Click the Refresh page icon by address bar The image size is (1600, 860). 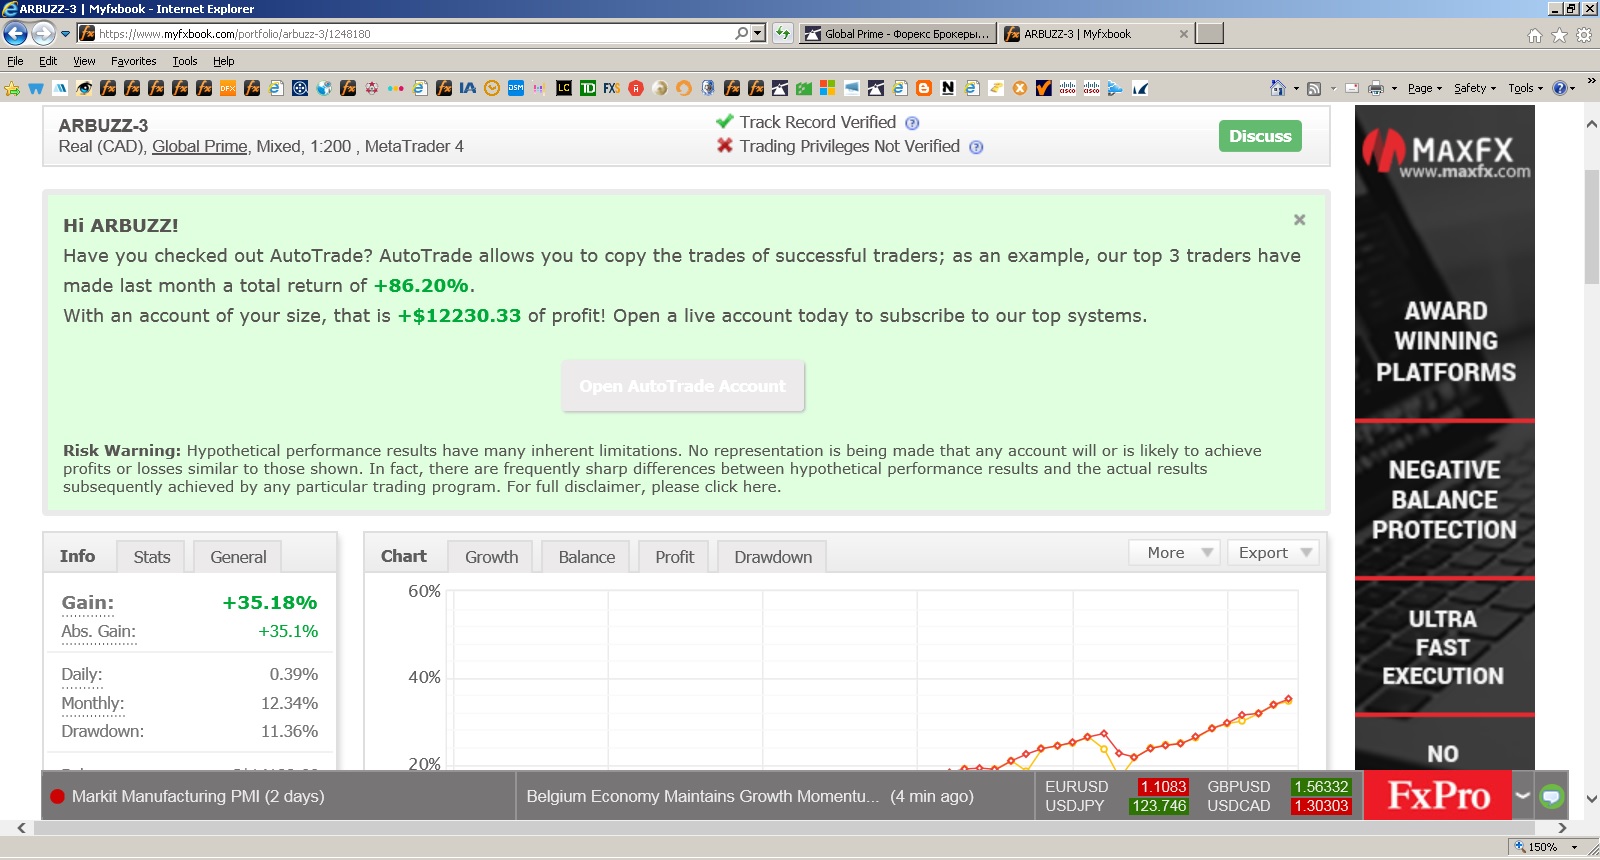[783, 33]
